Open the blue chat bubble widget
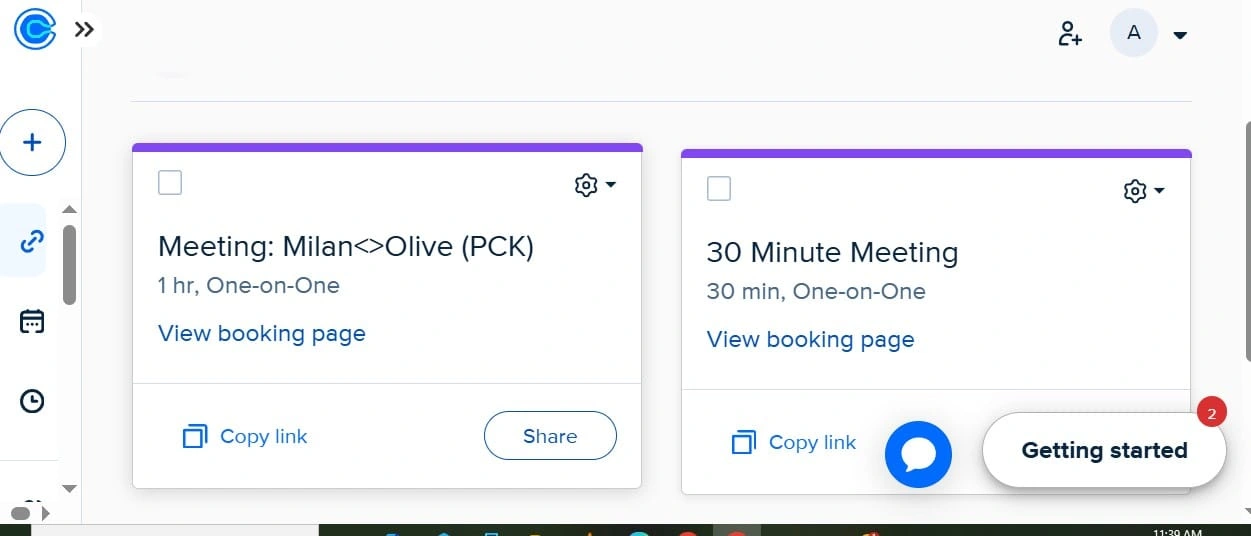1251x536 pixels. (x=918, y=455)
